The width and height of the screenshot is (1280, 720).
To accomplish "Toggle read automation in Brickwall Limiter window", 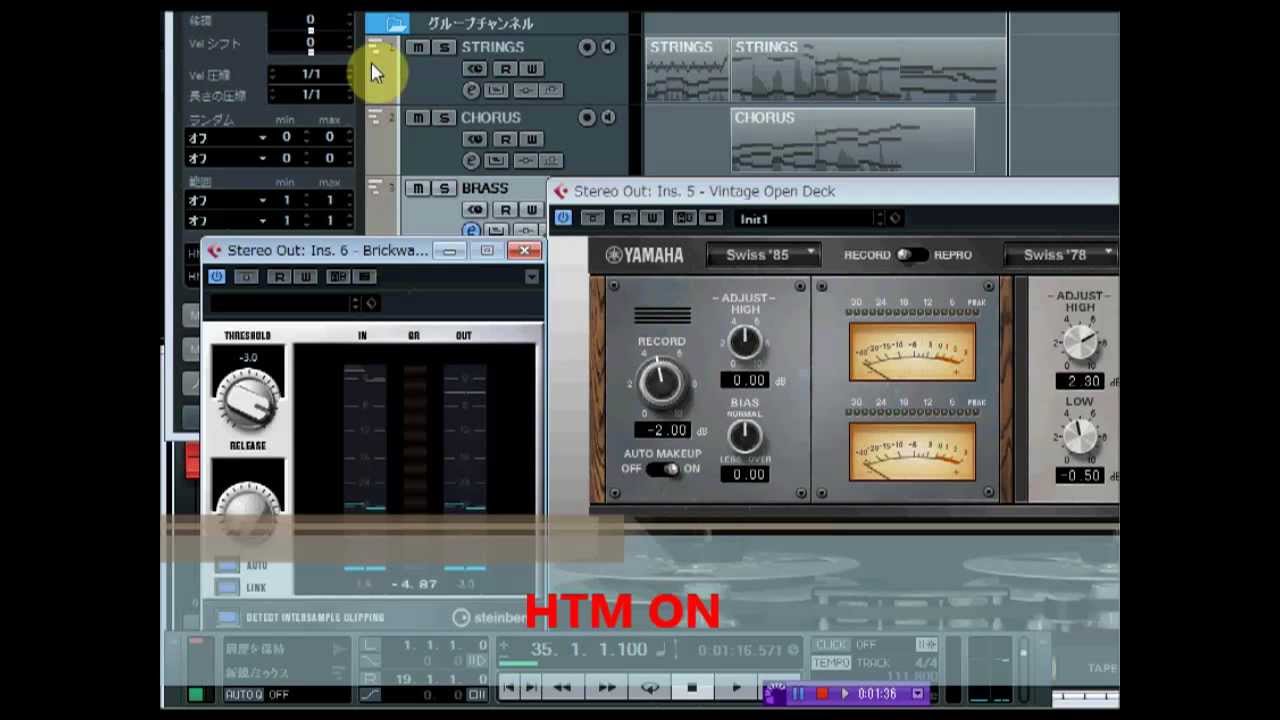I will click(280, 277).
